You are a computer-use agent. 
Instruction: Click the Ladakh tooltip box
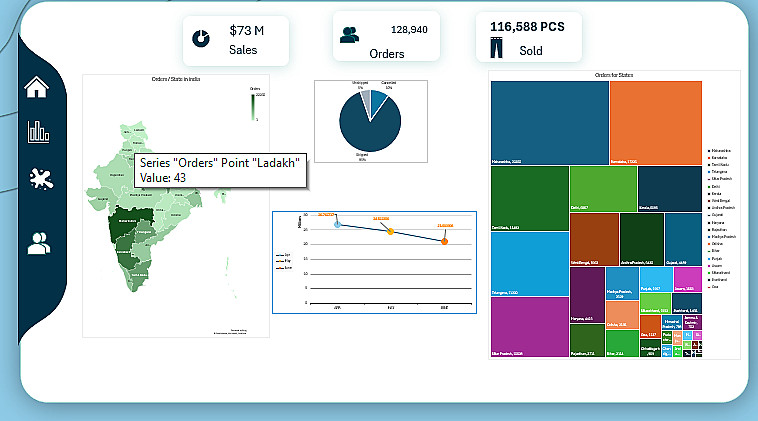click(220, 170)
